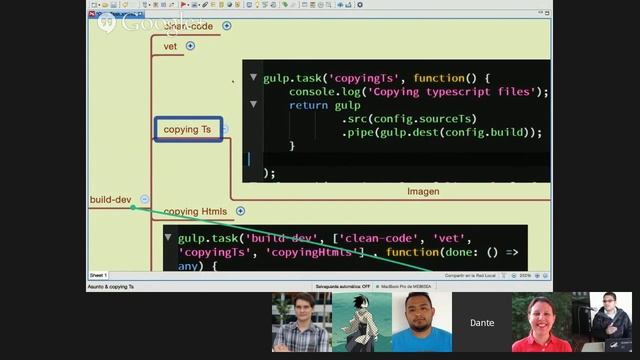Select the blue-shirt participant thumbnail
640x360 pixels.
pyautogui.click(x=422, y=322)
